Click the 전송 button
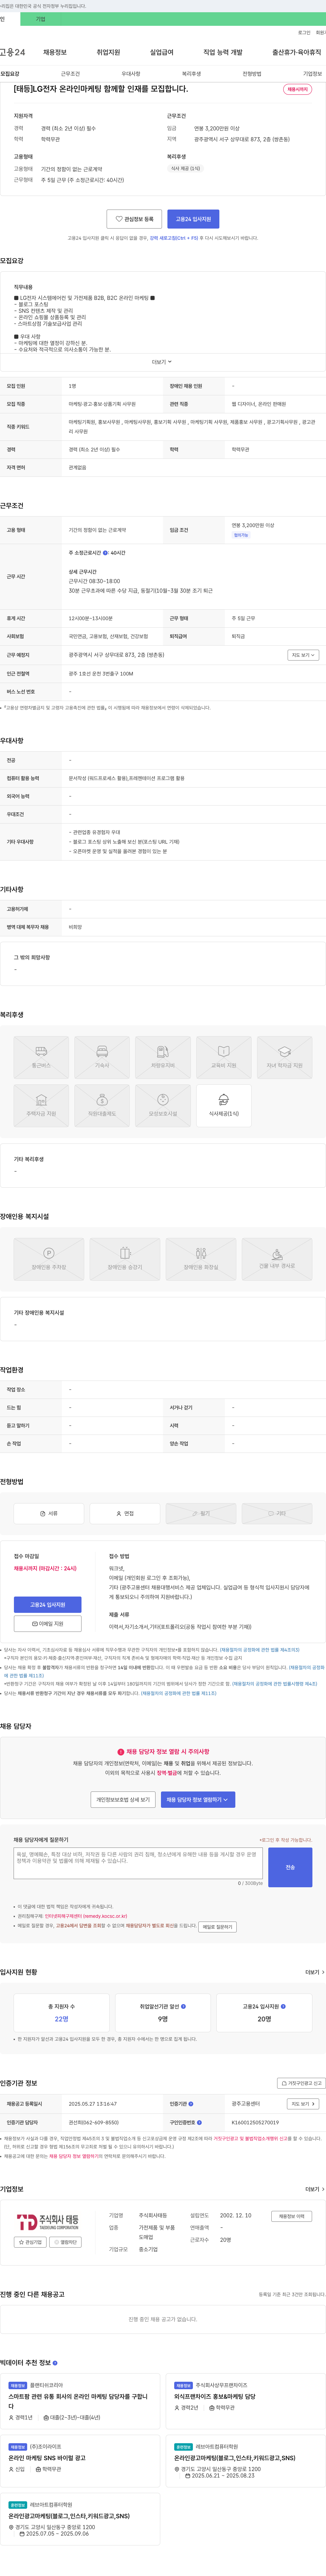The width and height of the screenshot is (326, 2576). (x=290, y=1867)
